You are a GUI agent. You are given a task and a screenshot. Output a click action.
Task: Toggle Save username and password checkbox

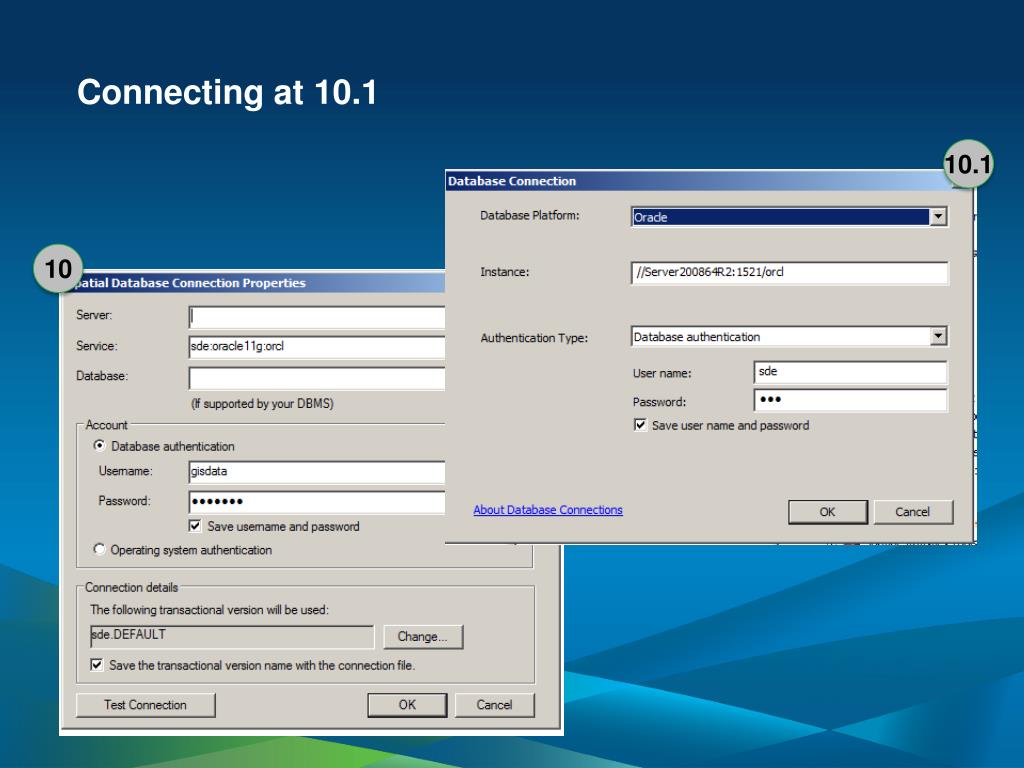coord(195,526)
